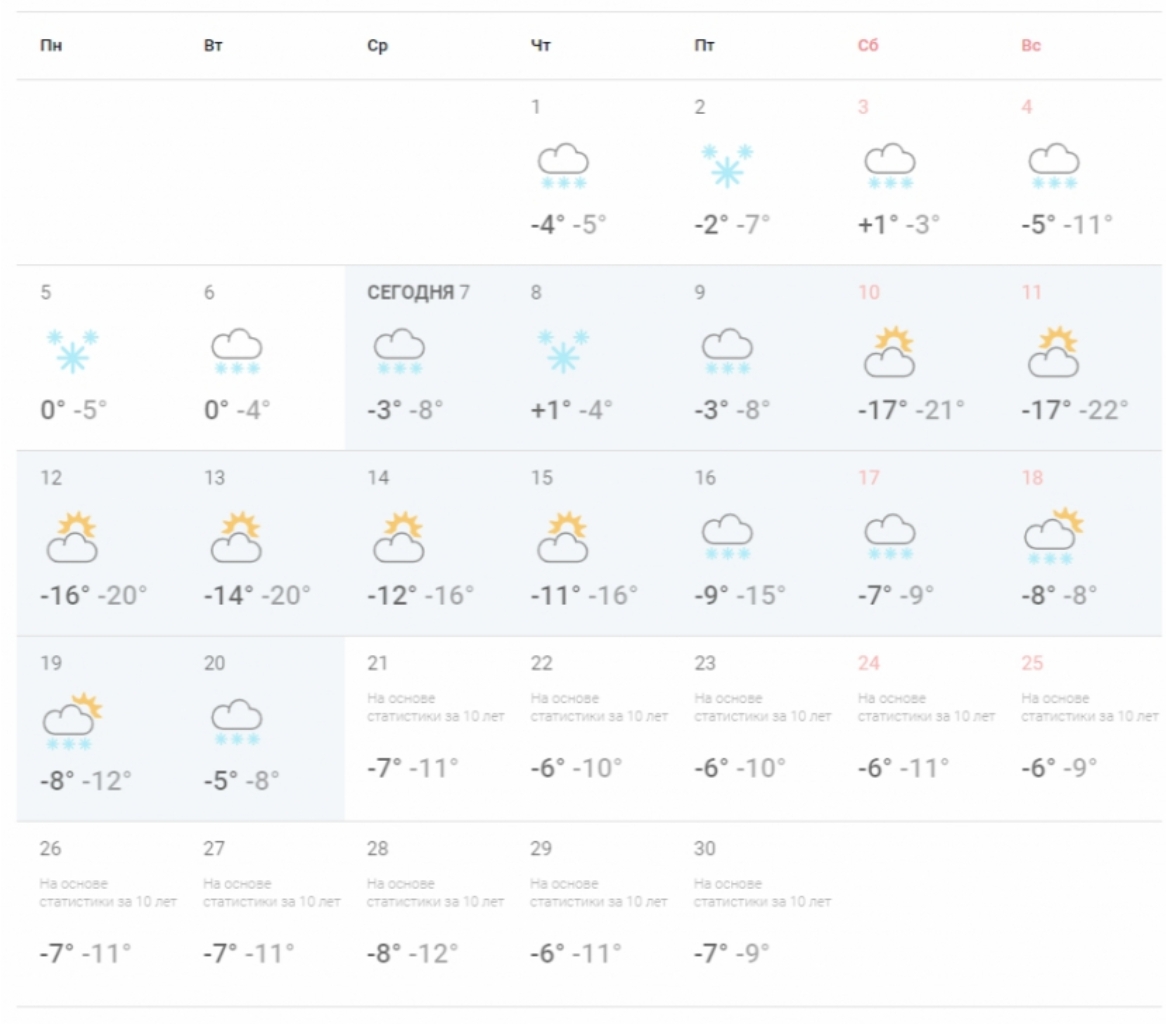Click the snowflake icon for day 2
Image resolution: width=1166 pixels, height=1024 pixels.
coord(727,165)
